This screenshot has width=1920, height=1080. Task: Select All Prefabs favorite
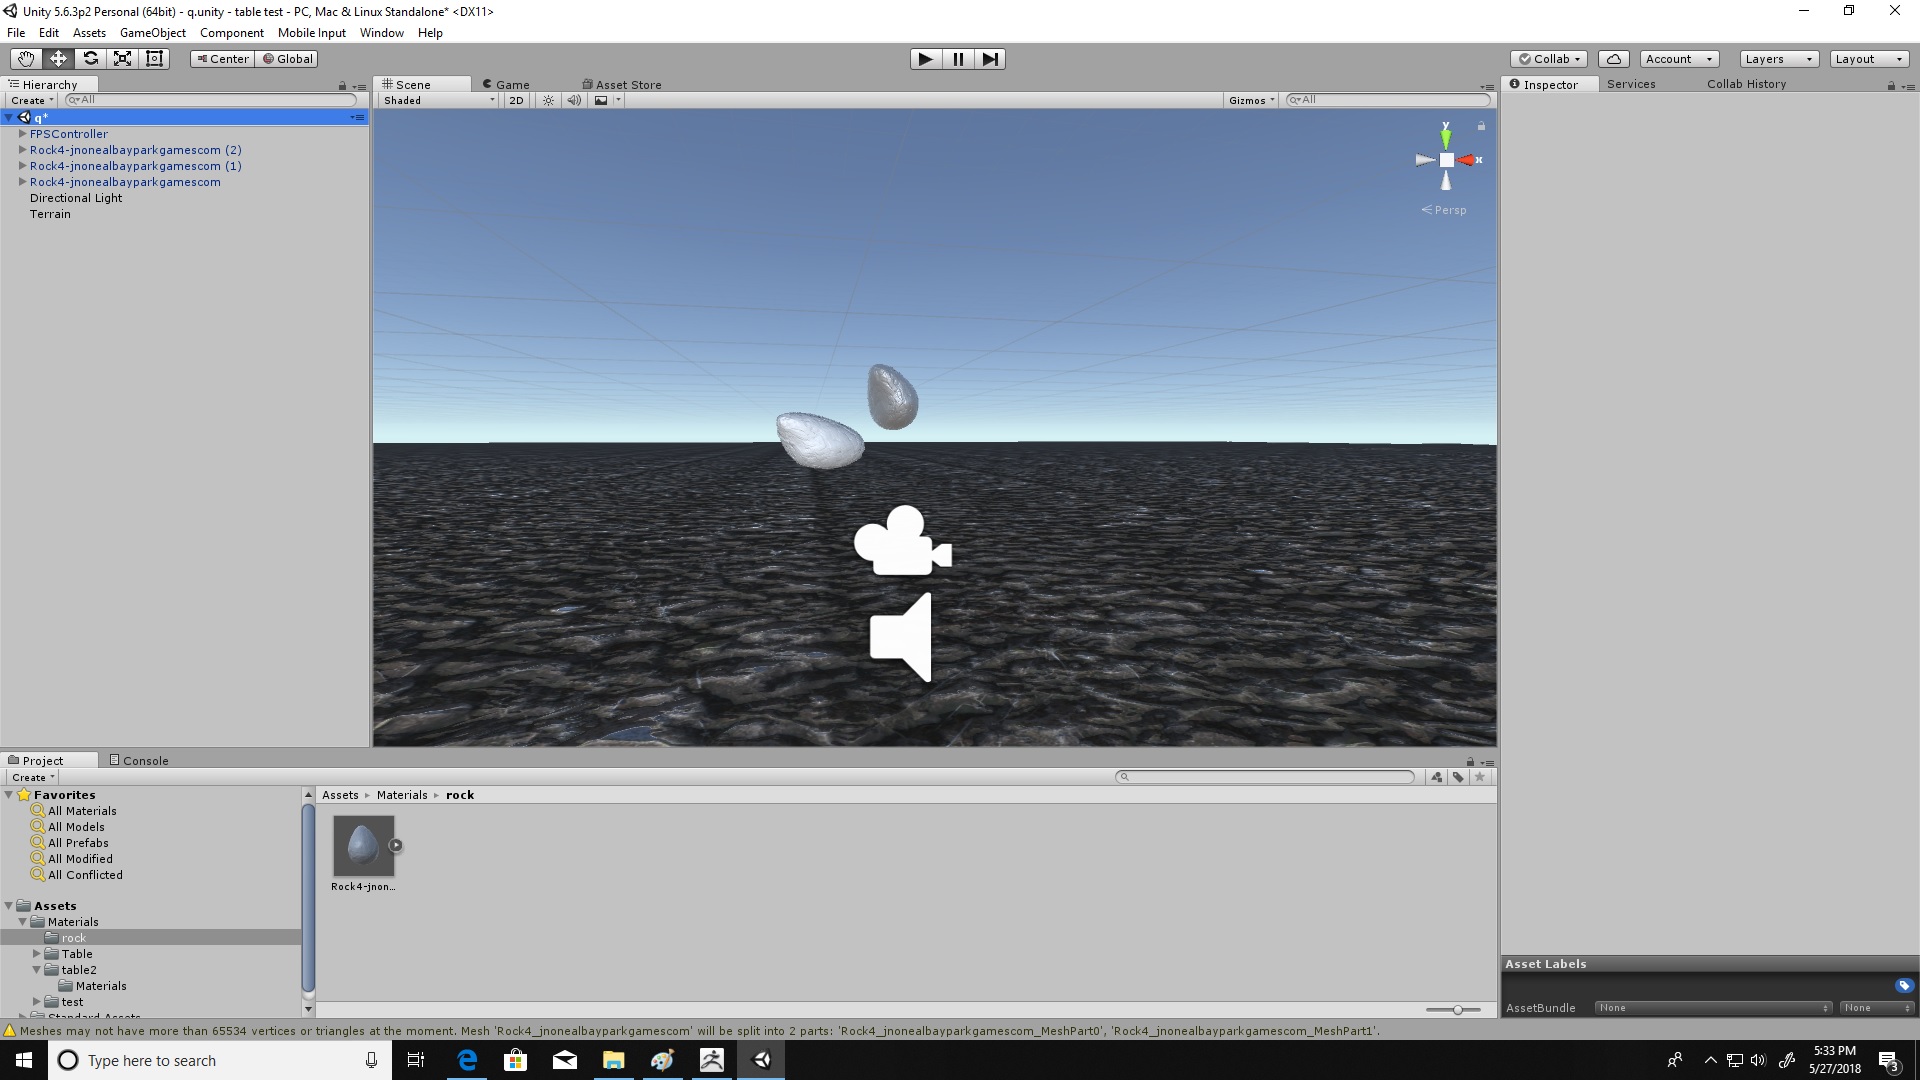pyautogui.click(x=78, y=843)
